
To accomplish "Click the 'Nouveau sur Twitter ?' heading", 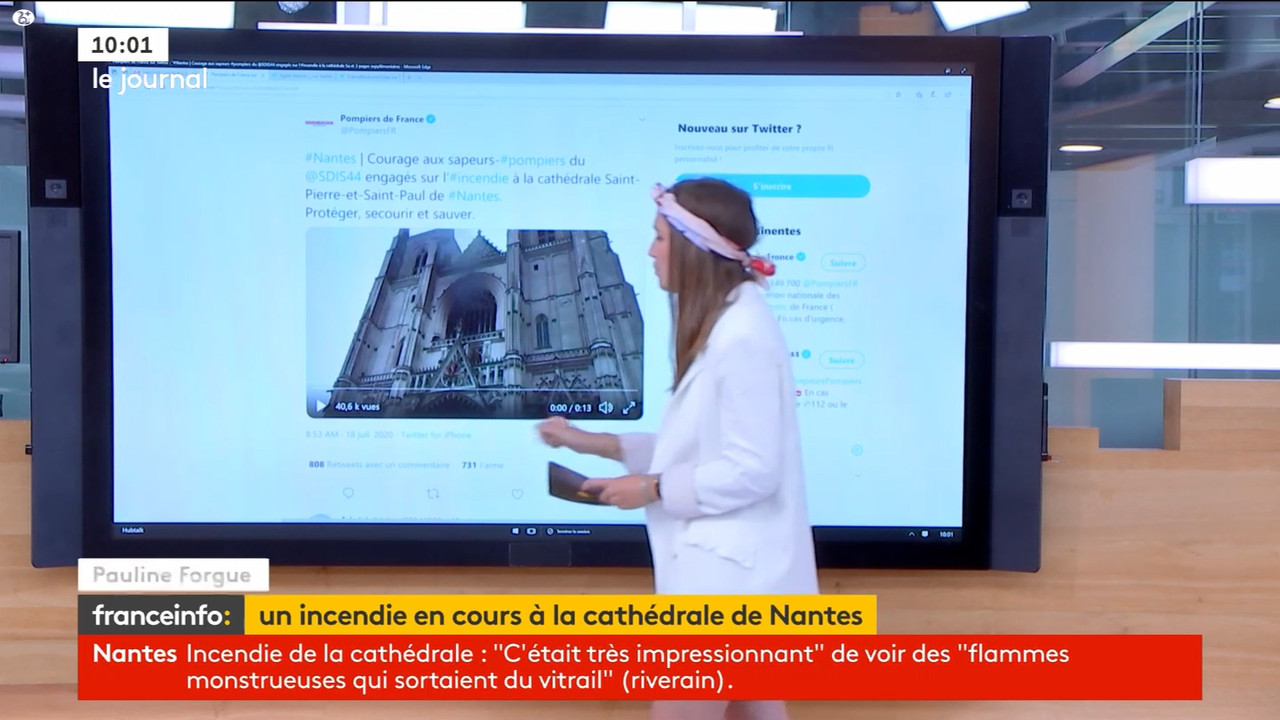I will point(739,129).
